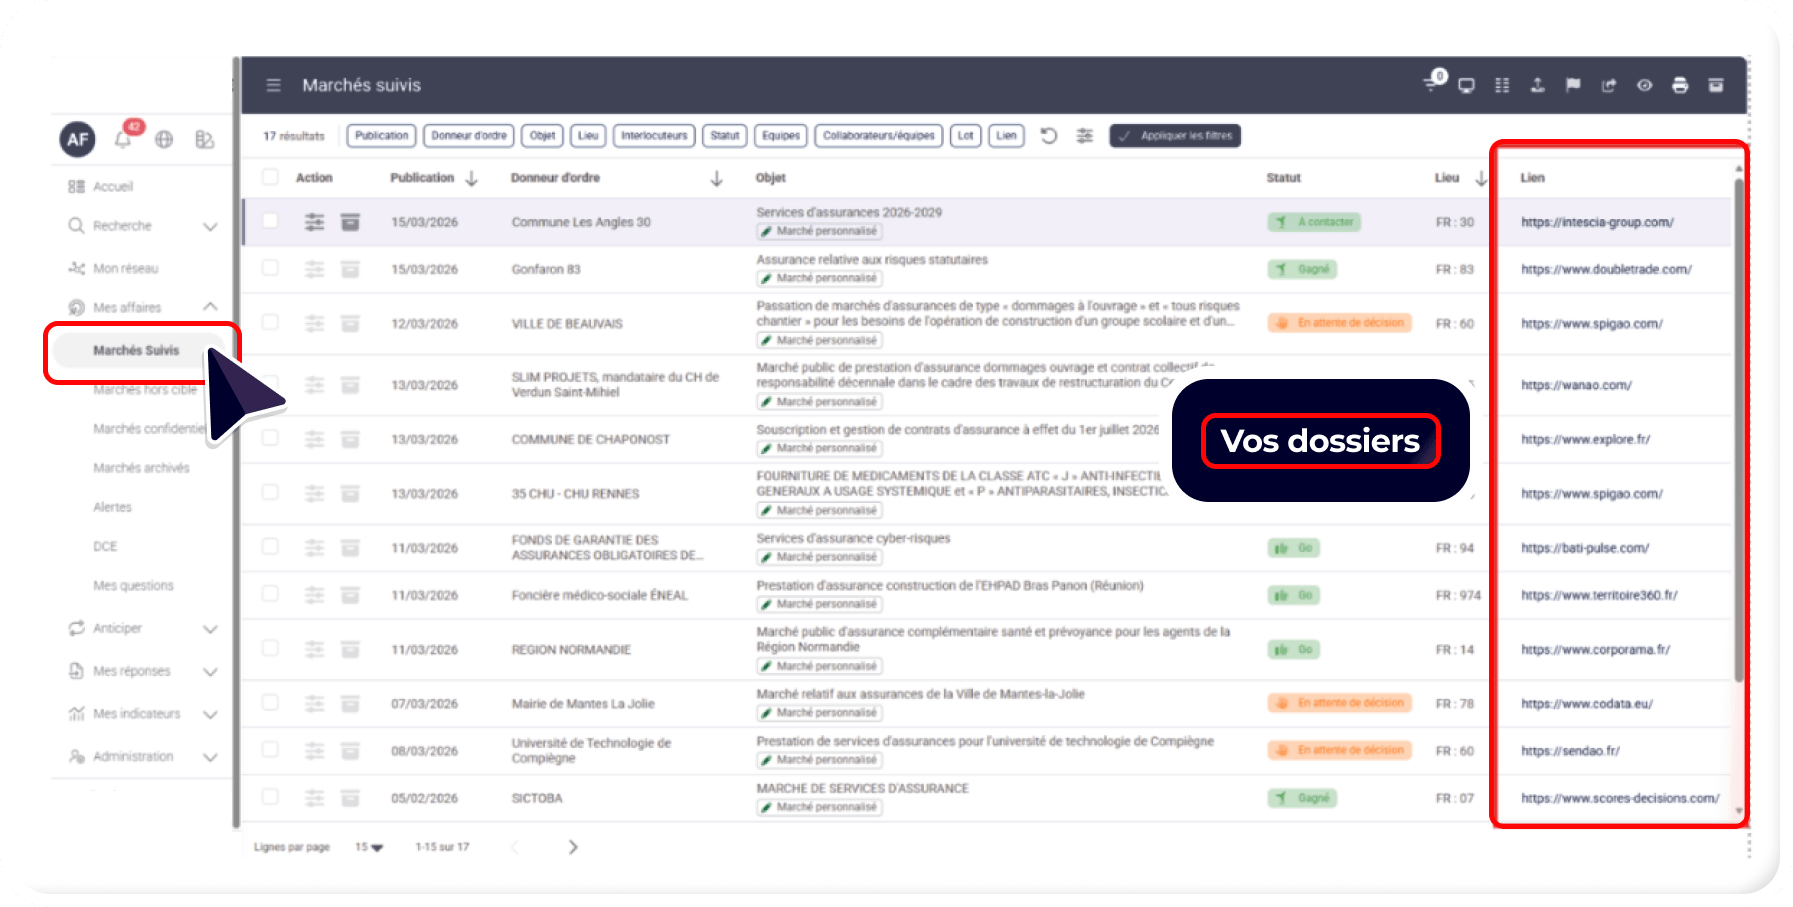Open the https://www.doubletrade.com/ link
The image size is (1793, 907).
pyautogui.click(x=1606, y=269)
